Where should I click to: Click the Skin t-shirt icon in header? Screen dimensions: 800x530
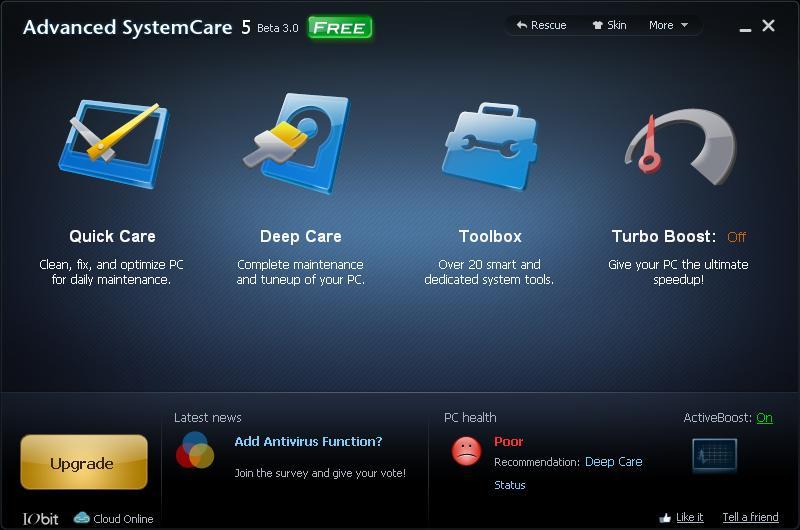pyautogui.click(x=597, y=25)
